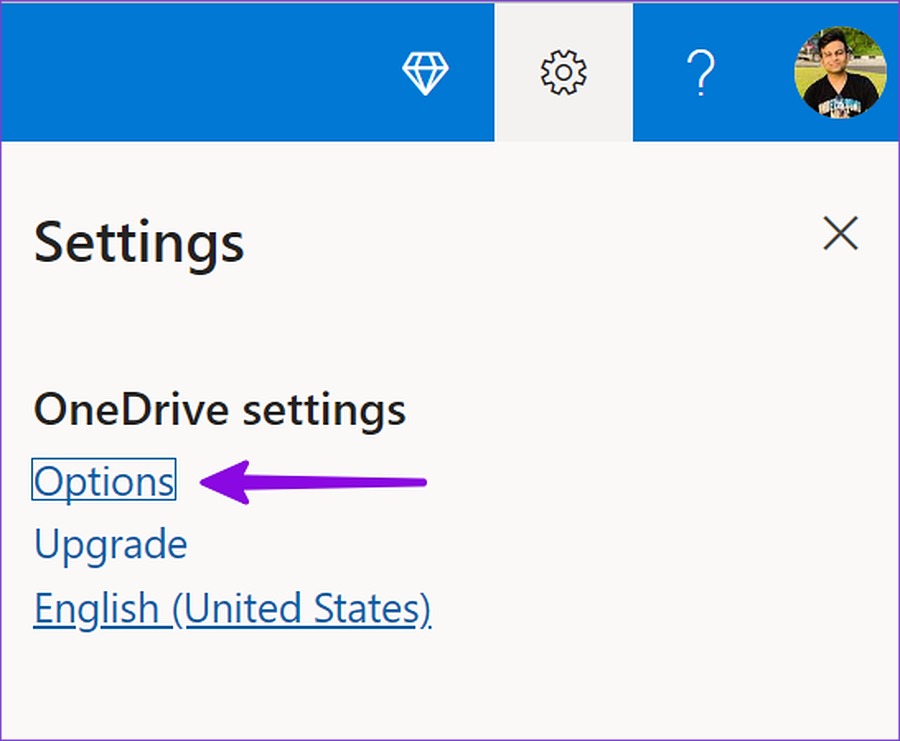The image size is (900, 741).
Task: Dismiss the Settings pane
Action: tap(840, 233)
